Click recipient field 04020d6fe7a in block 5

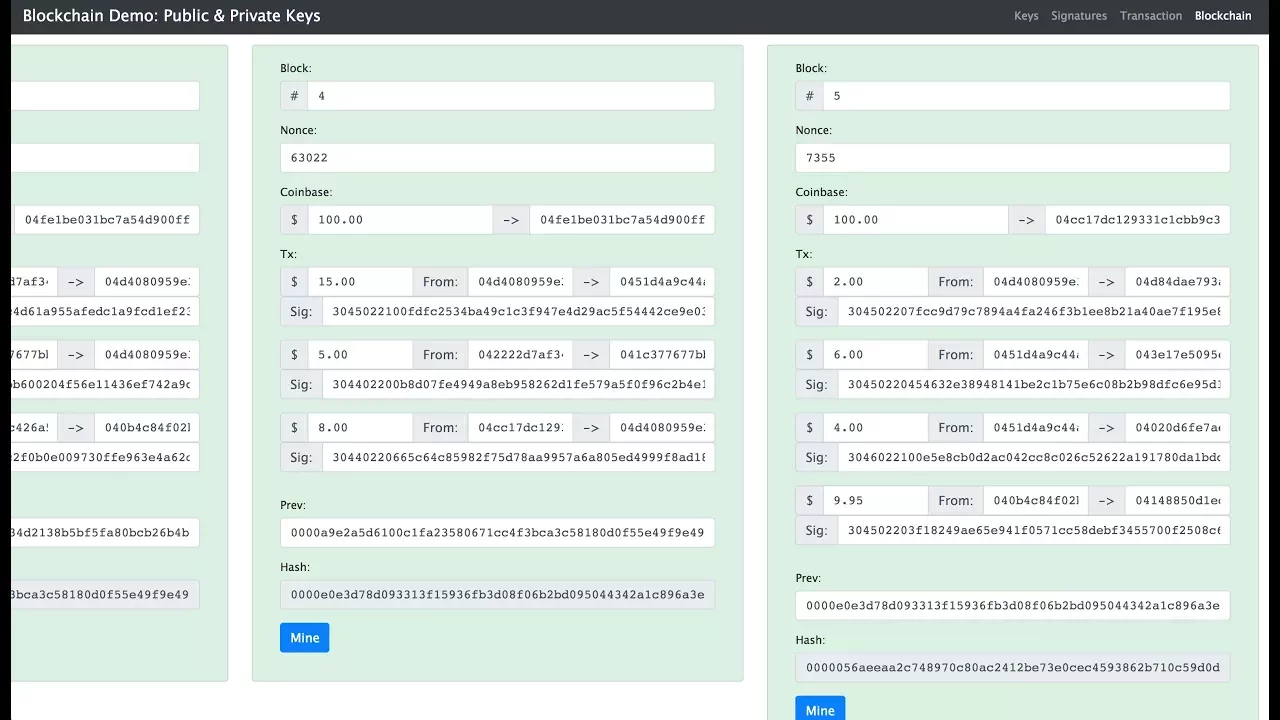1177,428
